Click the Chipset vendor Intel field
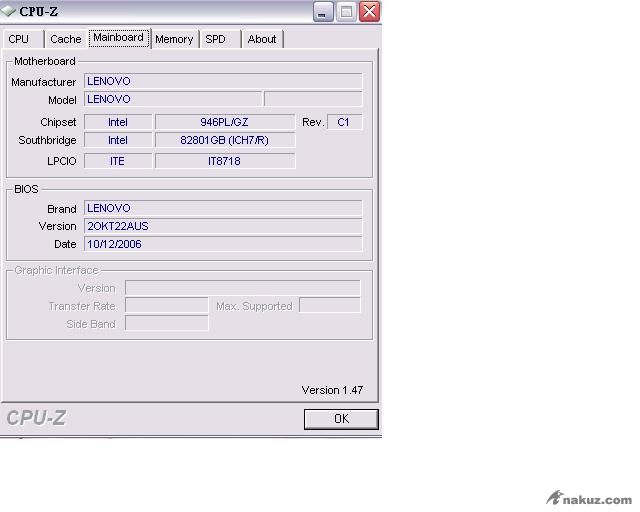 point(118,122)
